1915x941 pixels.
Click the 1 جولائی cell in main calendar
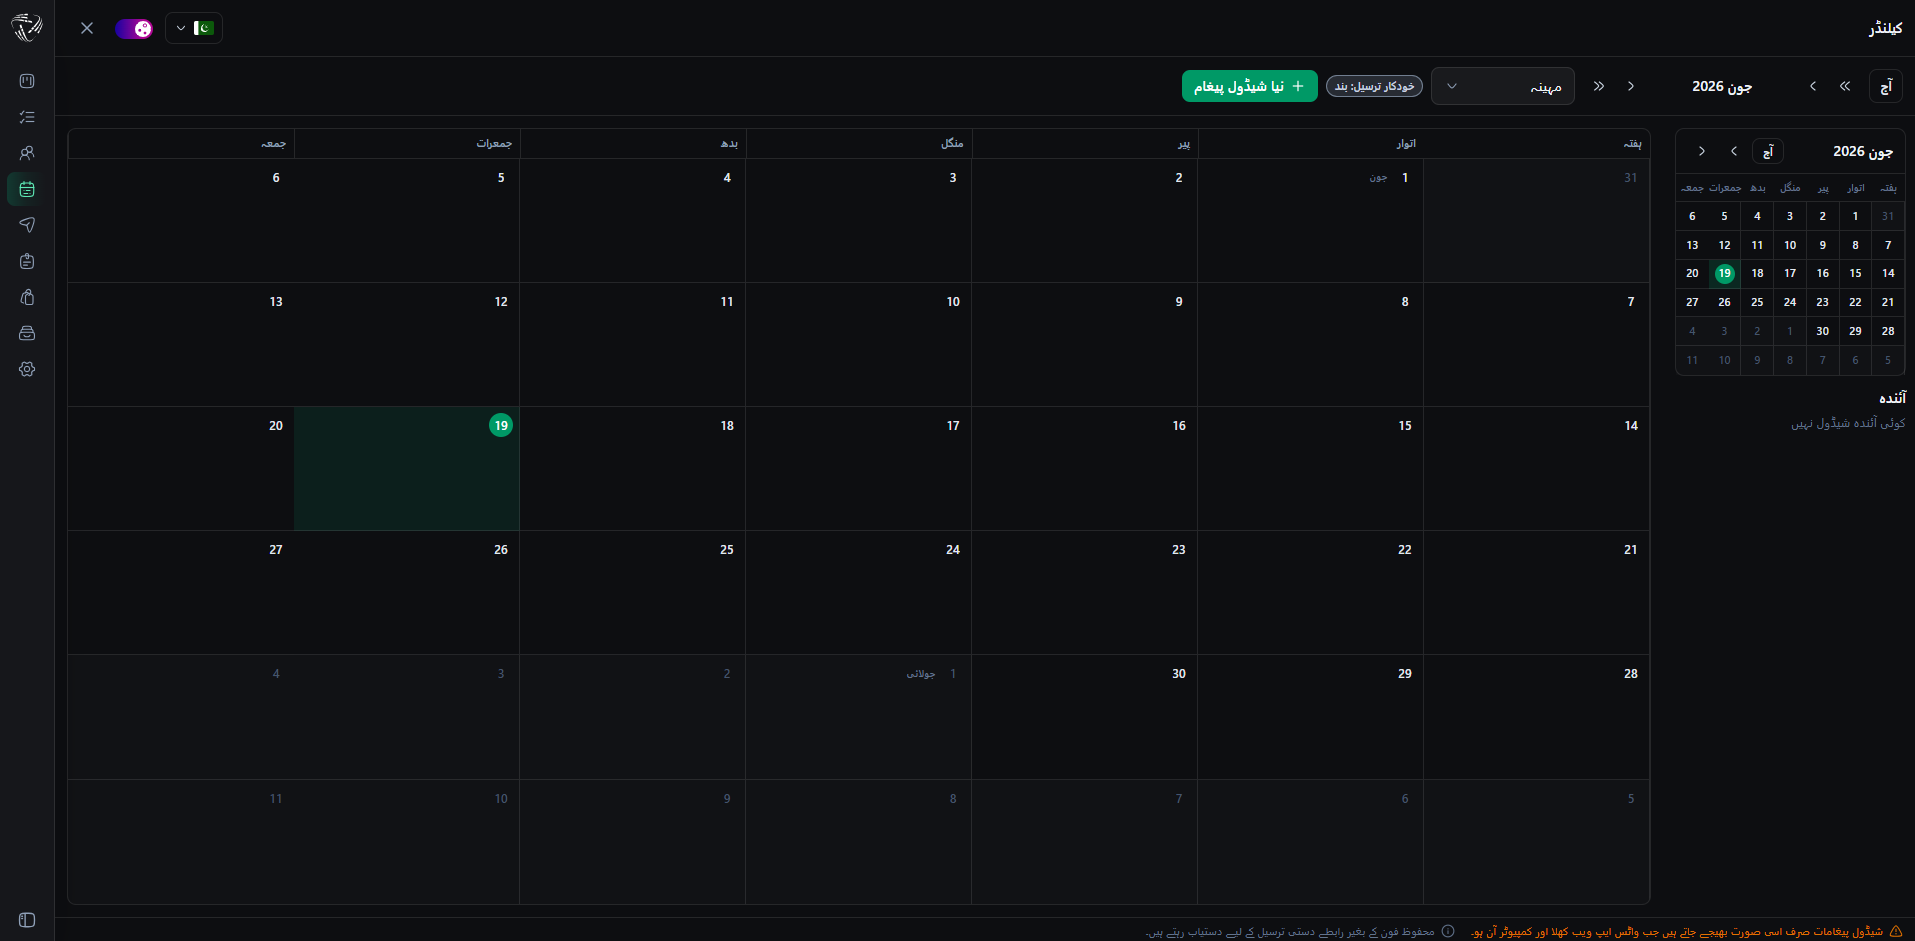[x=858, y=716]
